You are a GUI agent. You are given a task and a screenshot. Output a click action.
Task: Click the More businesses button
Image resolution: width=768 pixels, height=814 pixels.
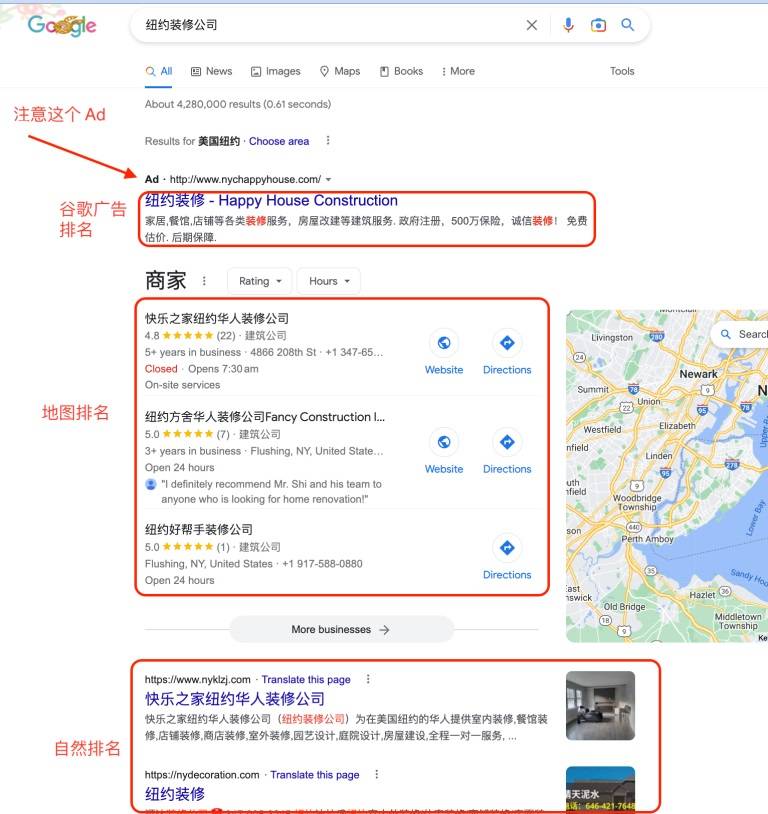[x=342, y=629]
